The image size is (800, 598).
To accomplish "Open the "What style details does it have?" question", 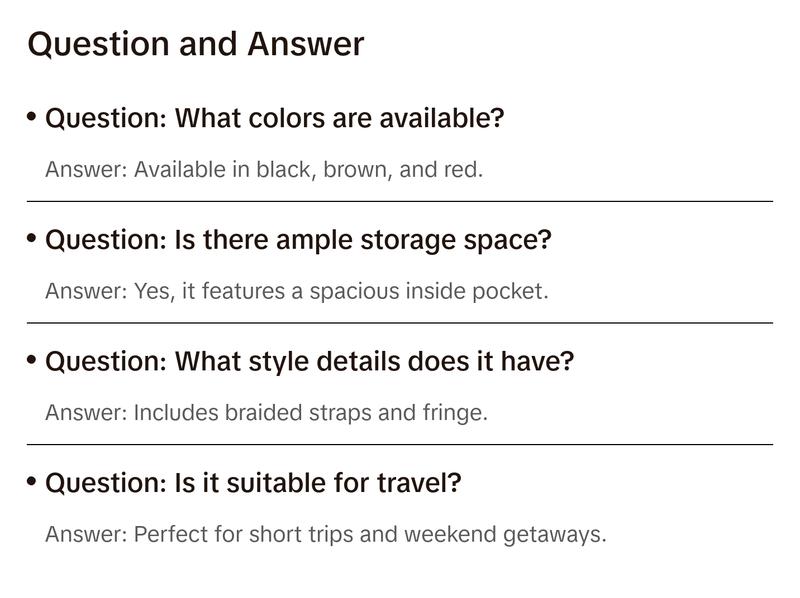I will pos(310,362).
